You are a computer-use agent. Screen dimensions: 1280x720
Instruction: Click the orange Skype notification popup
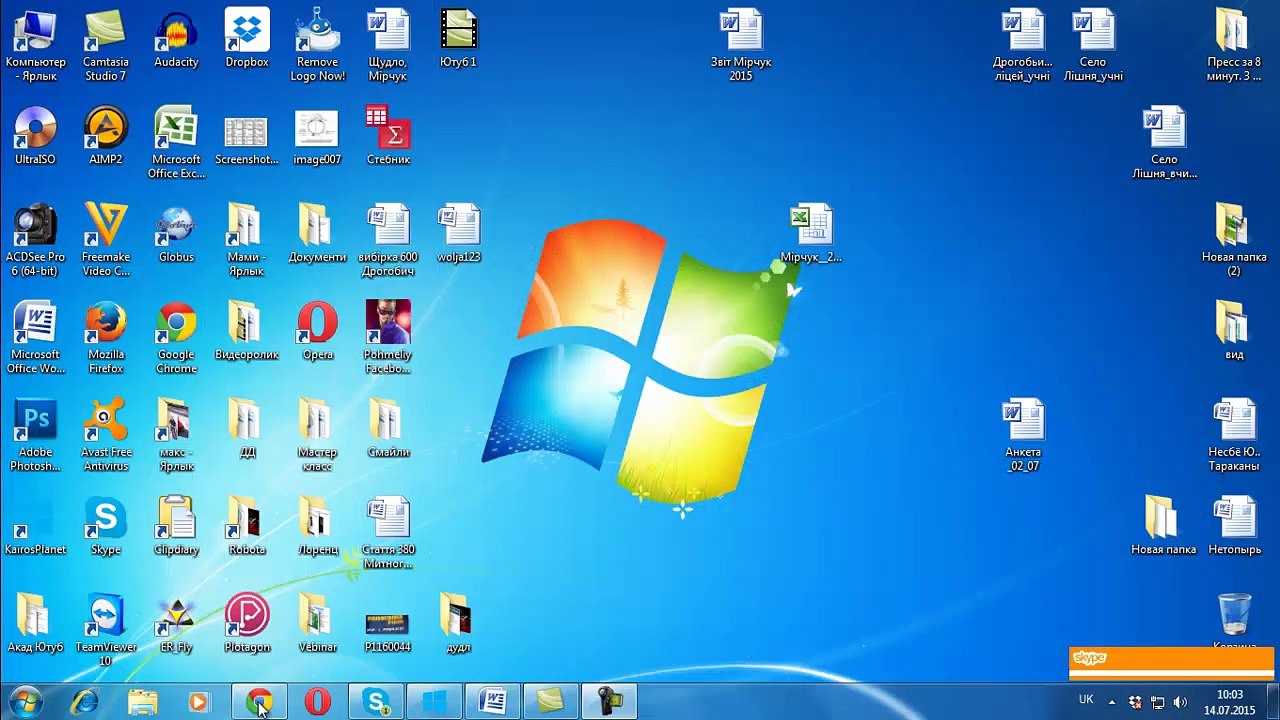click(1171, 662)
